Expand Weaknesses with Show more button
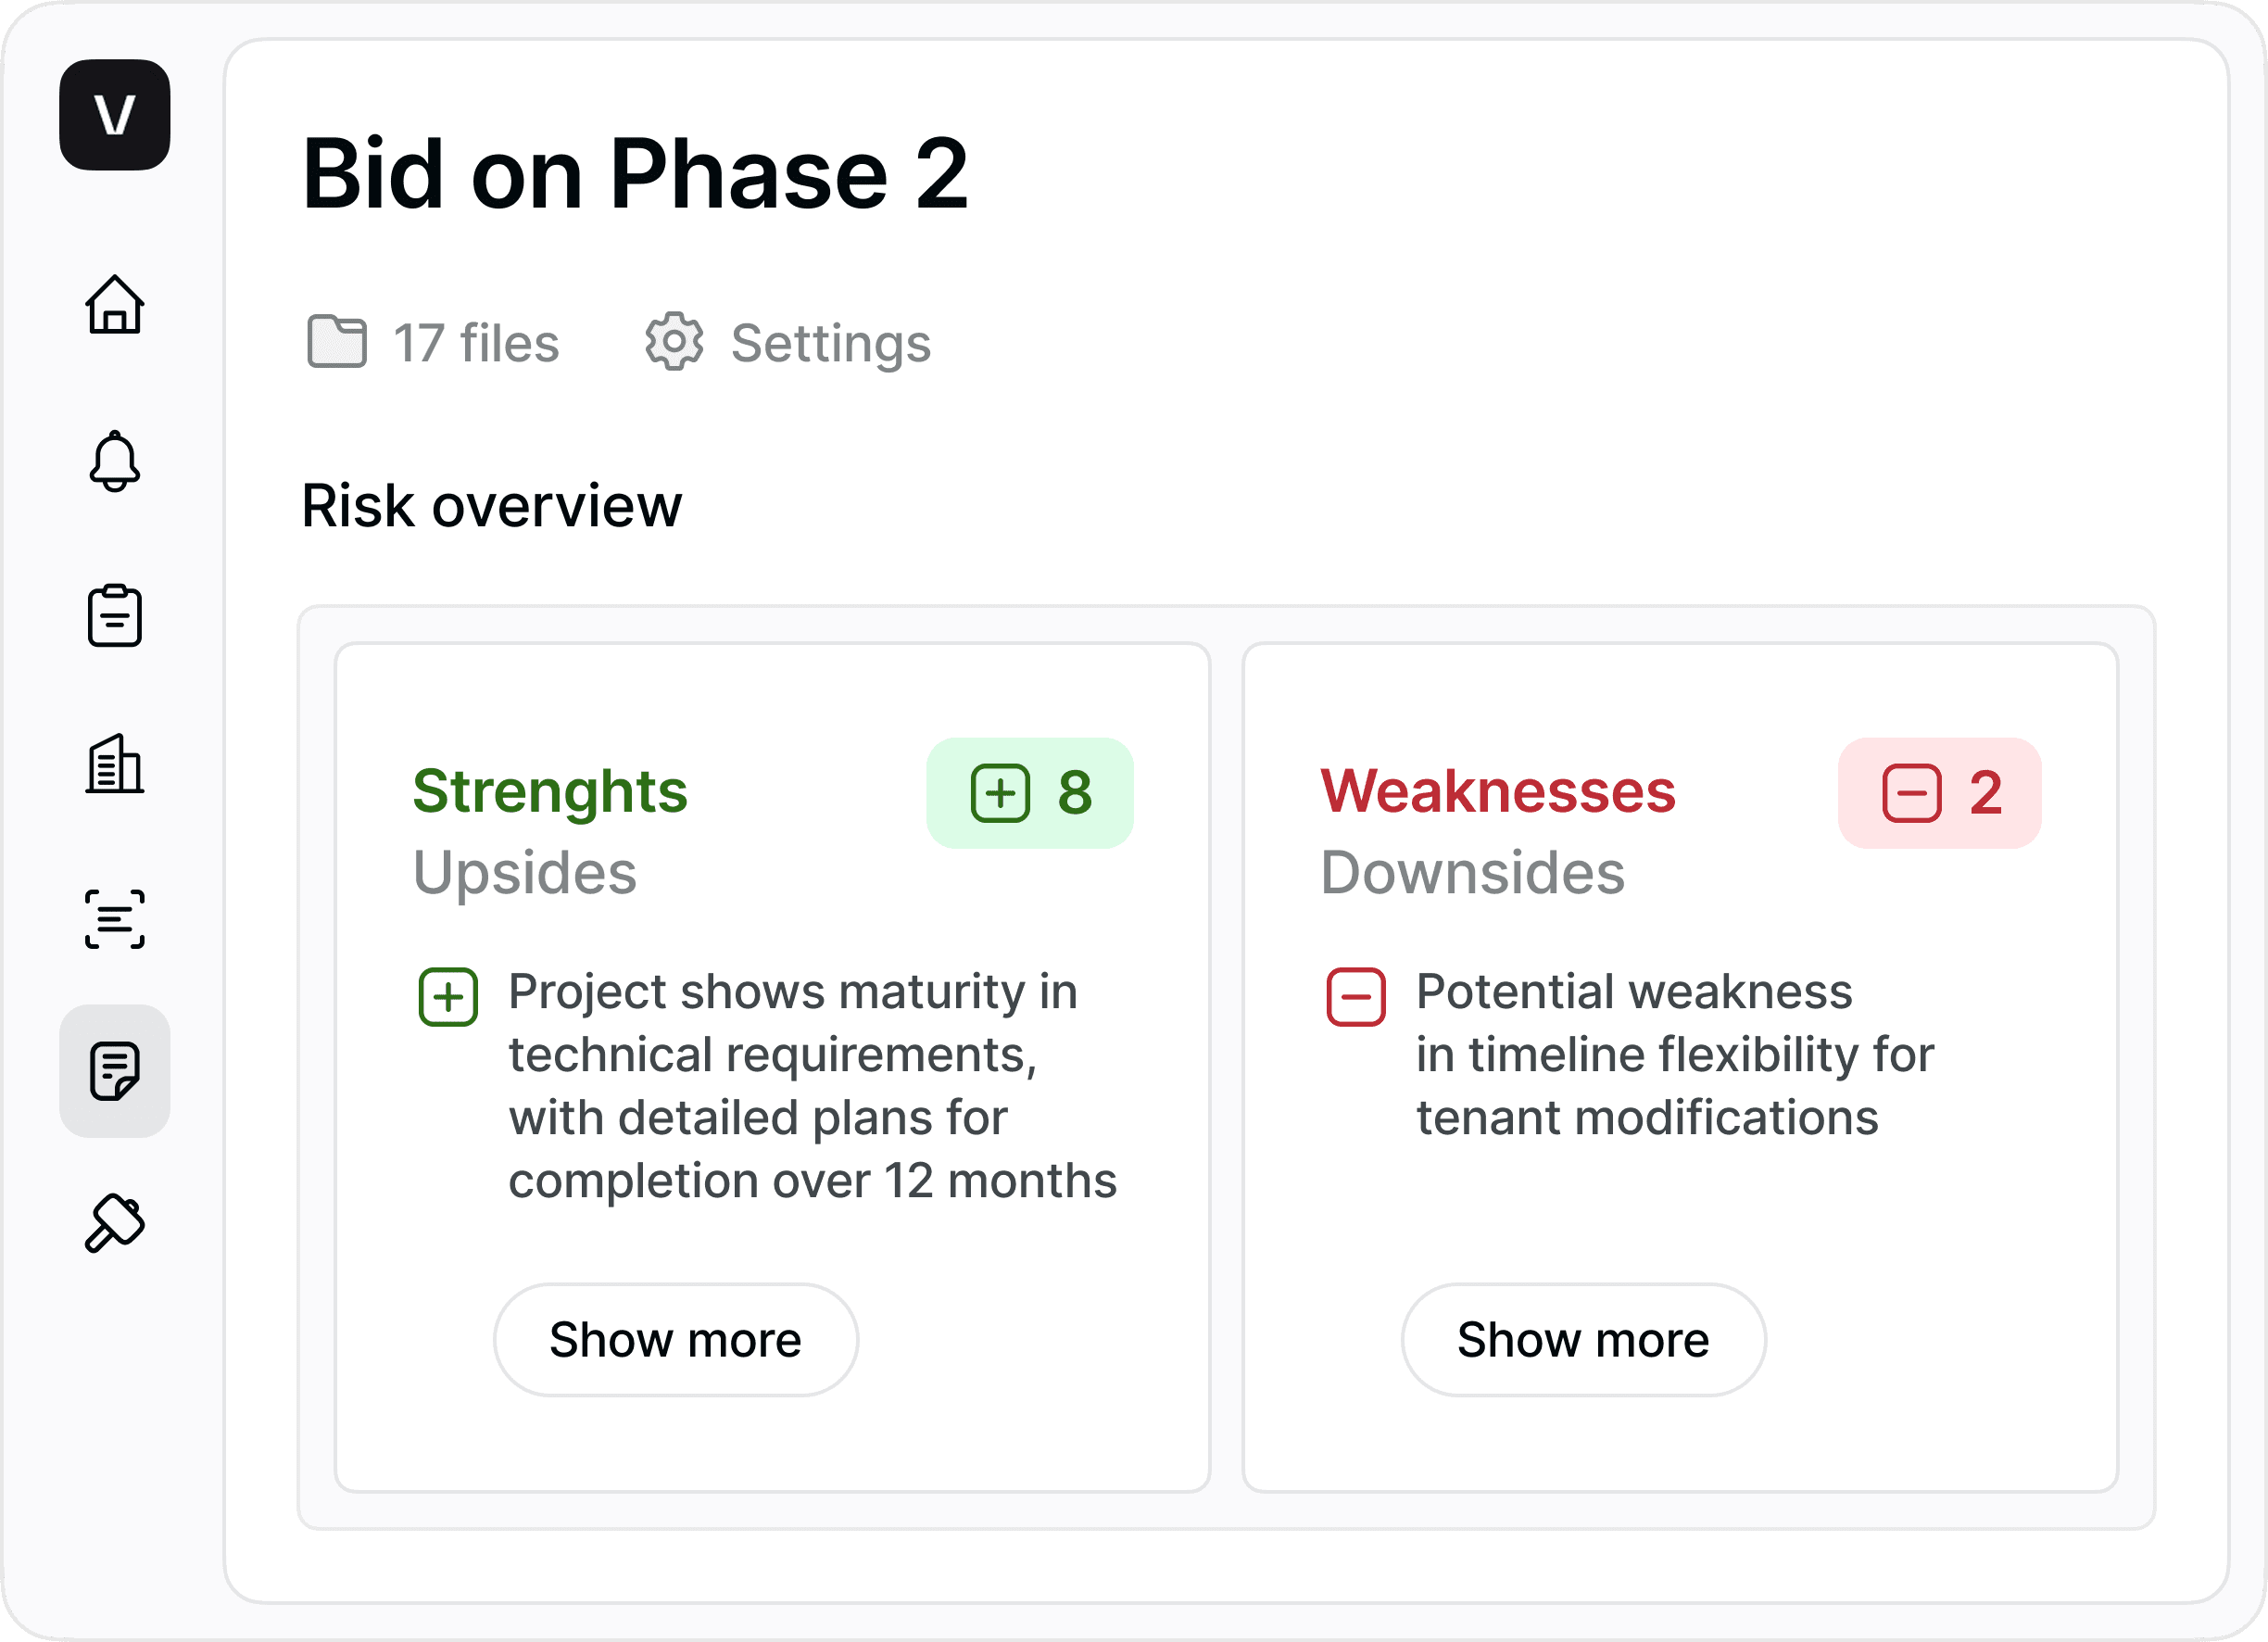The width and height of the screenshot is (2268, 1642). 1583,1340
